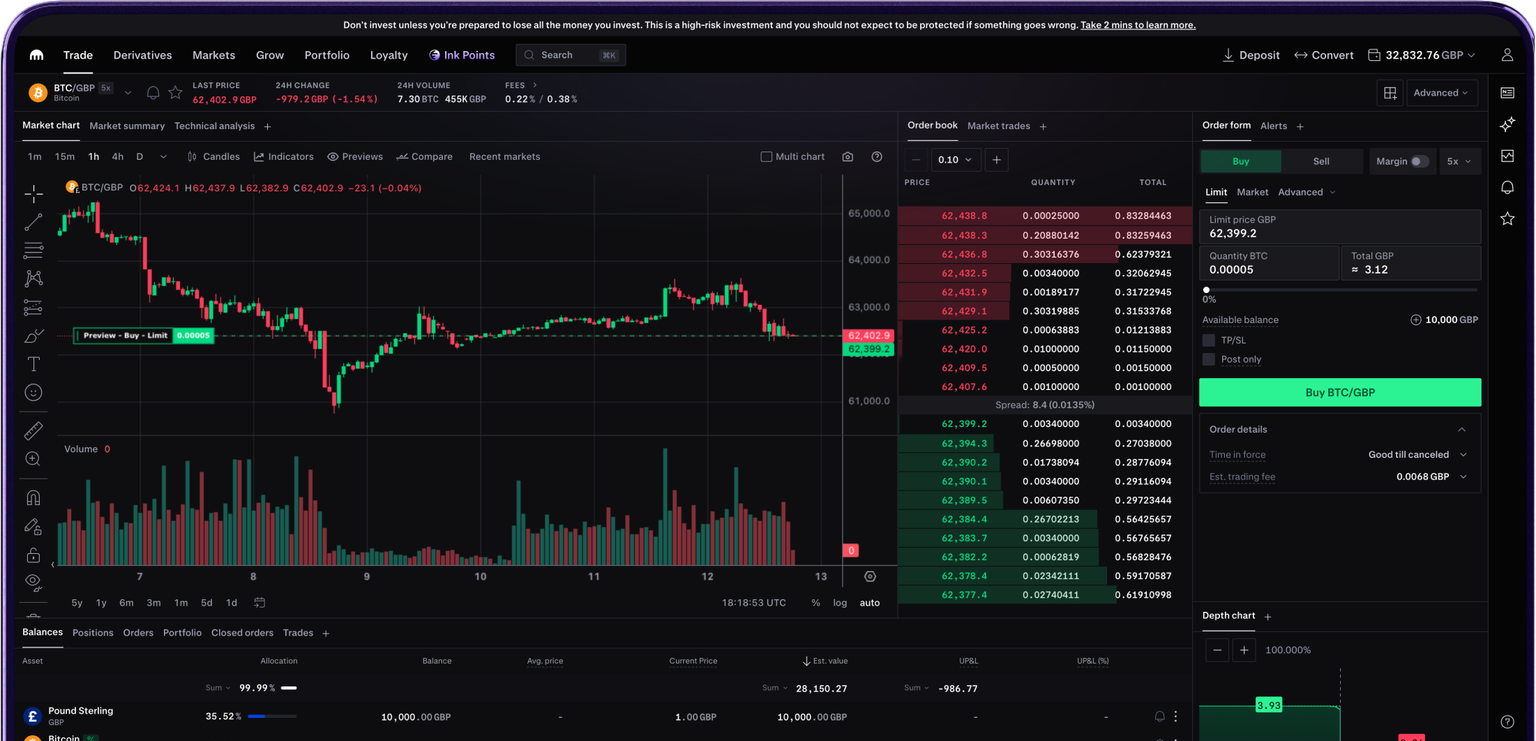Toggle log scale on the chart

[840, 603]
